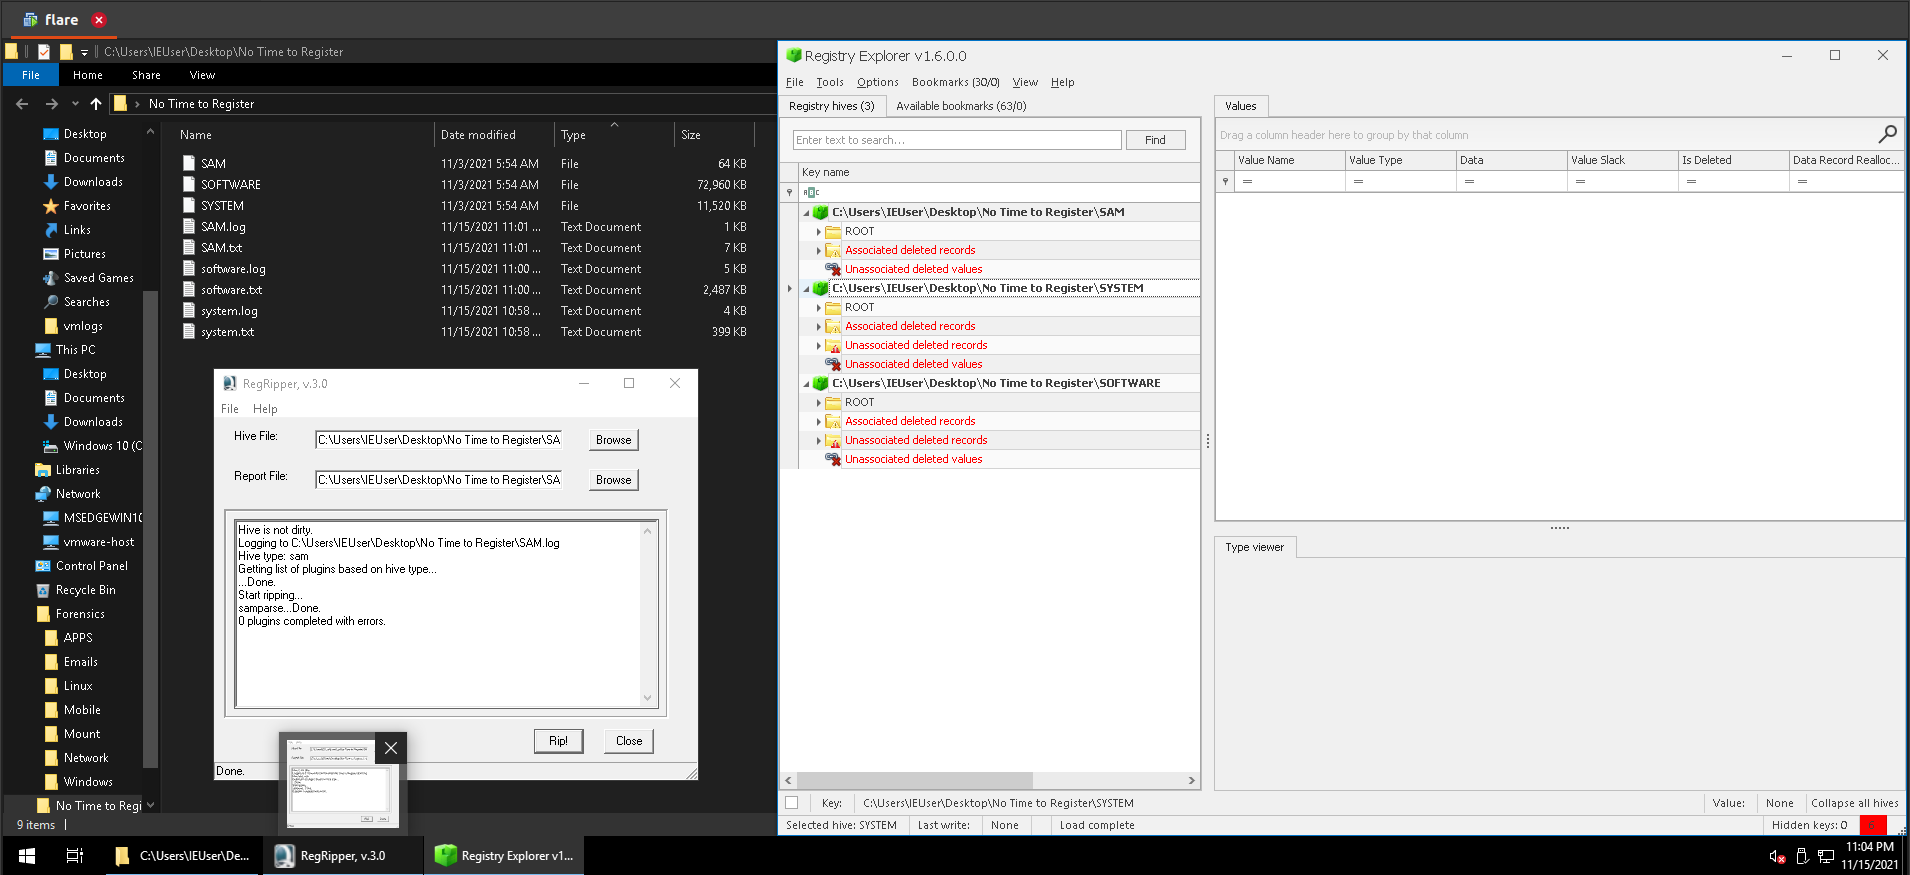Viewport: 1910px width, 875px height.
Task: Click horizontal scrollbar in registry hives tree
Action: [x=914, y=780]
